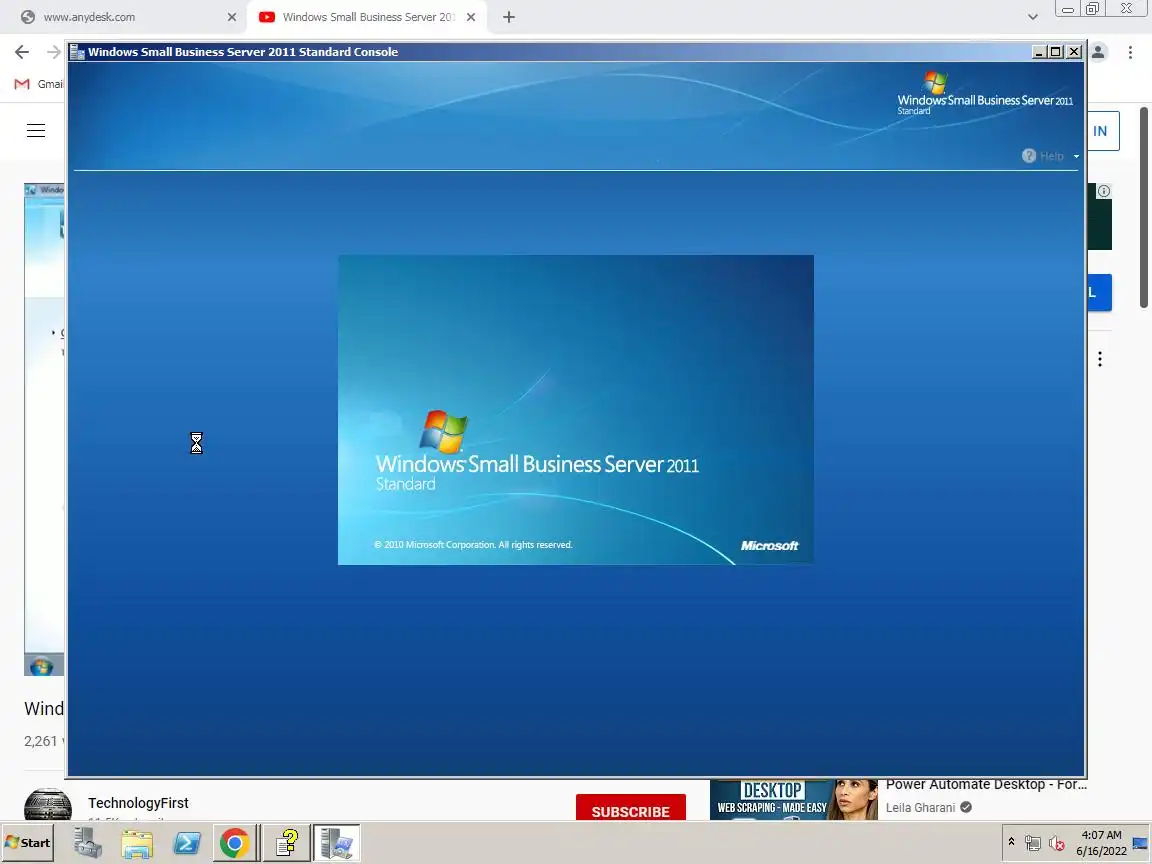Go forward in Chrome
This screenshot has width=1152, height=864.
coord(54,52)
